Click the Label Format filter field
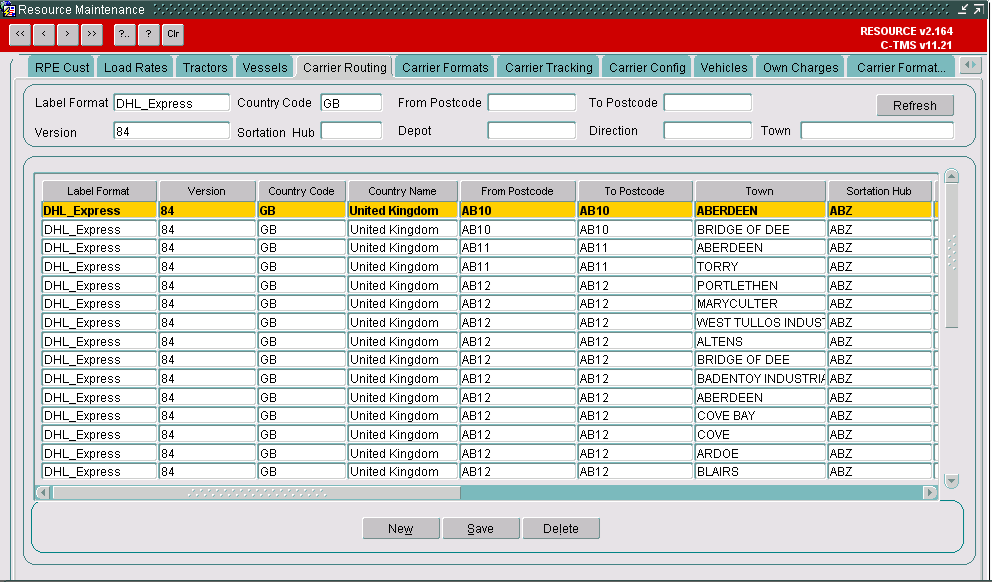The height and width of the screenshot is (582, 992). tap(171, 102)
